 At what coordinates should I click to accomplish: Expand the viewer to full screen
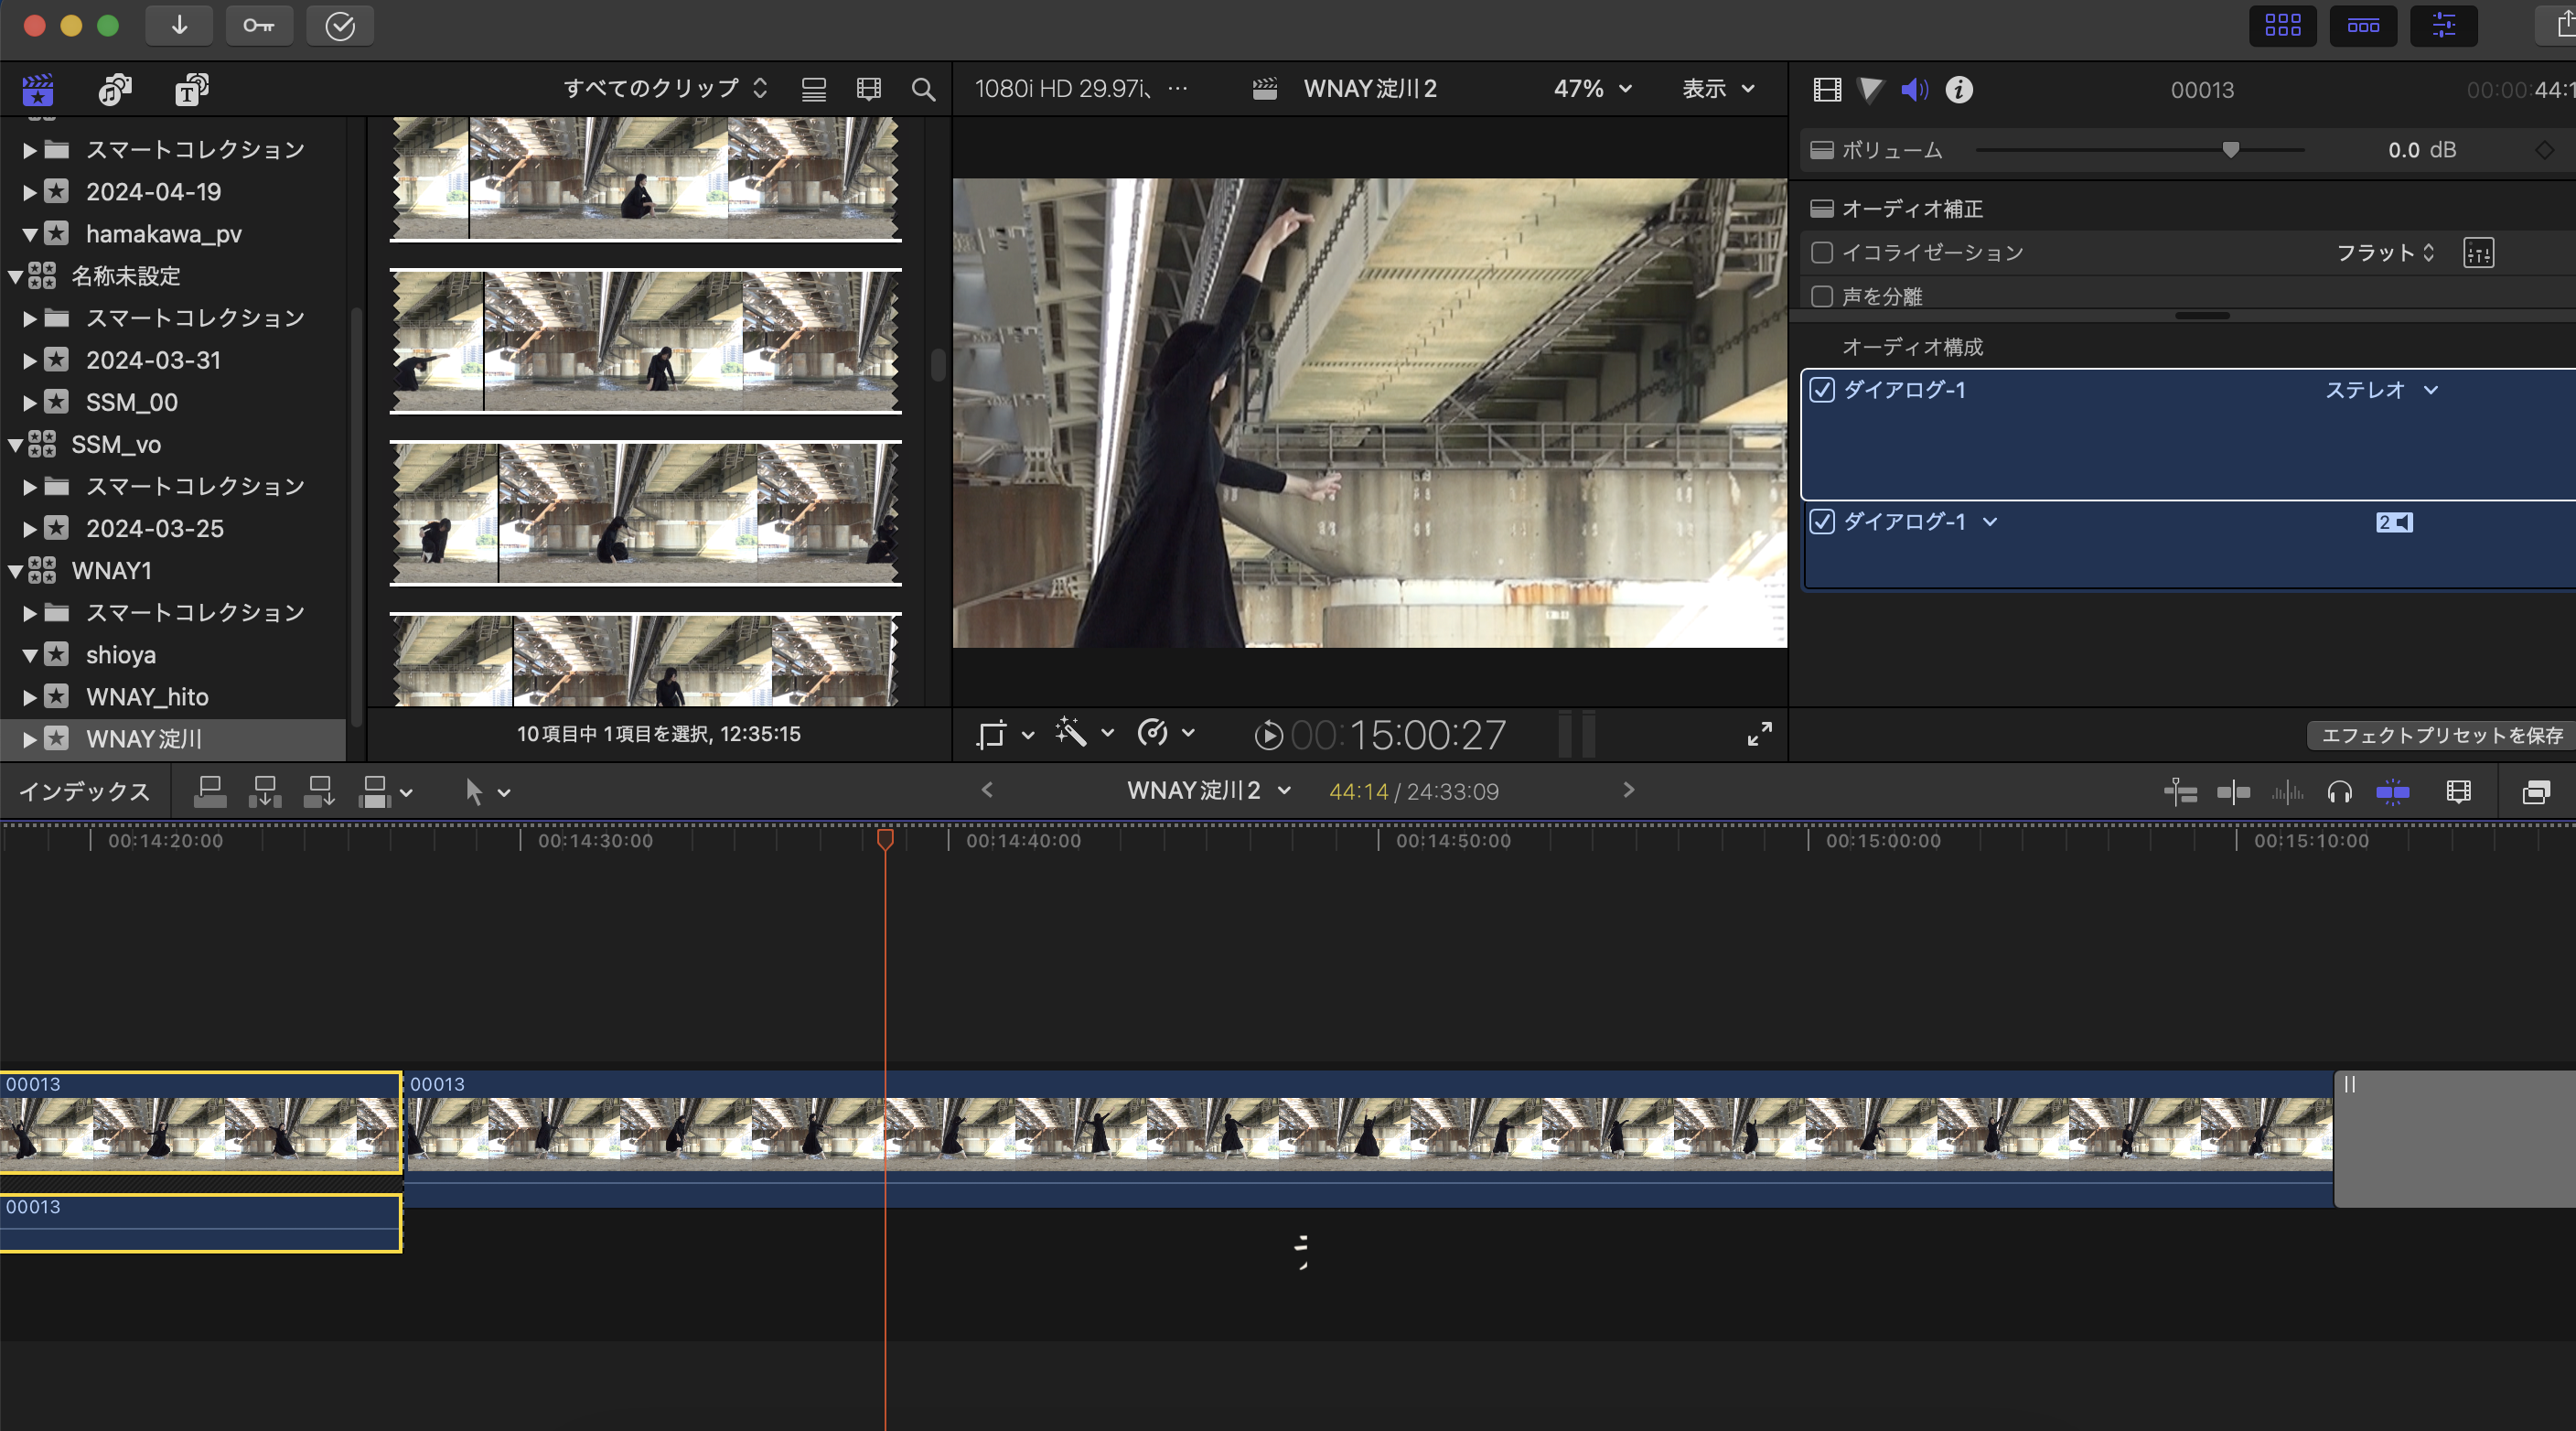[x=1759, y=734]
